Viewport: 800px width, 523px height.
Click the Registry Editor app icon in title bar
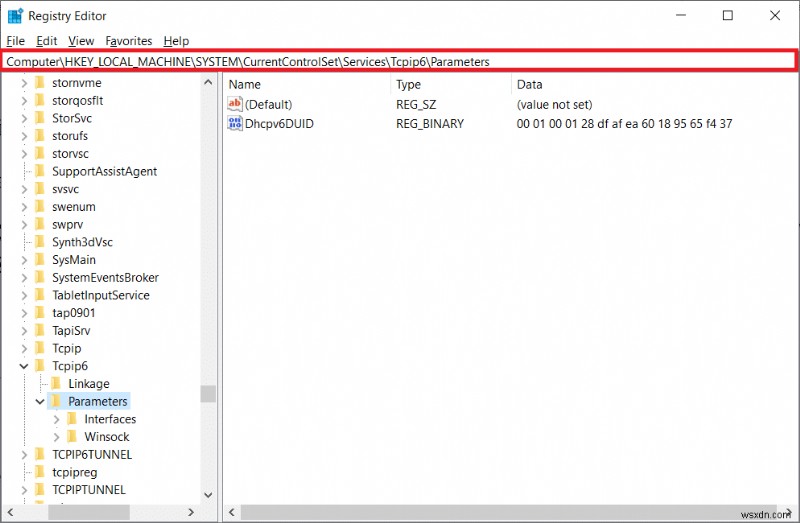point(15,16)
